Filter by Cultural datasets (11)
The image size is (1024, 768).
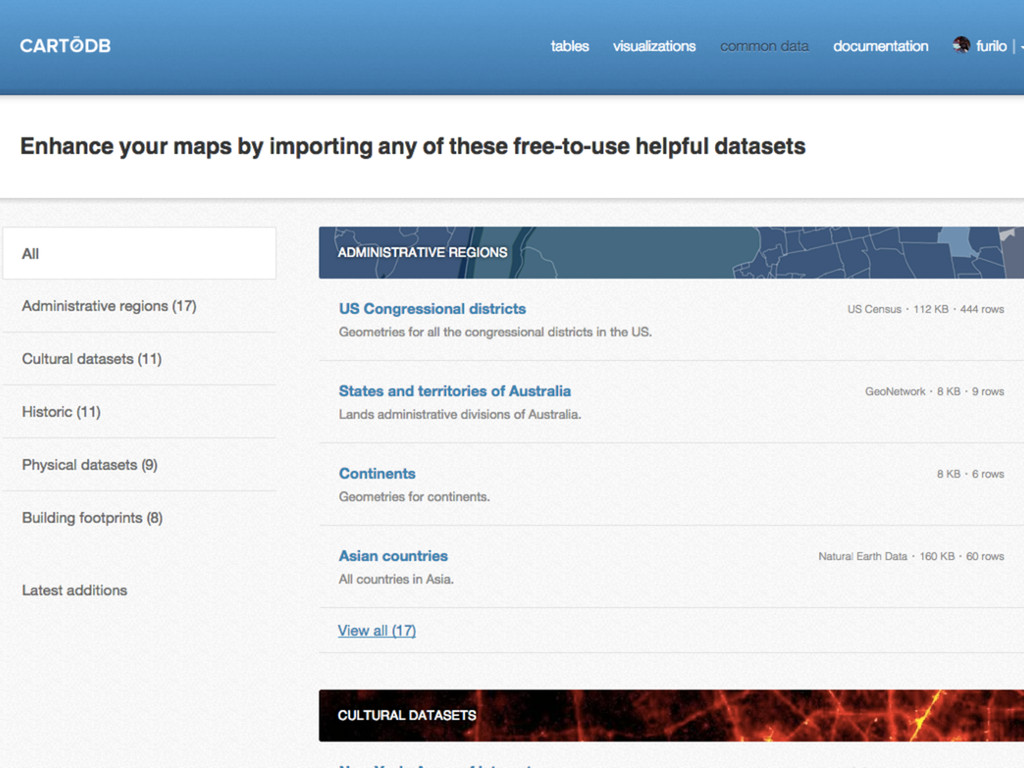(x=91, y=359)
